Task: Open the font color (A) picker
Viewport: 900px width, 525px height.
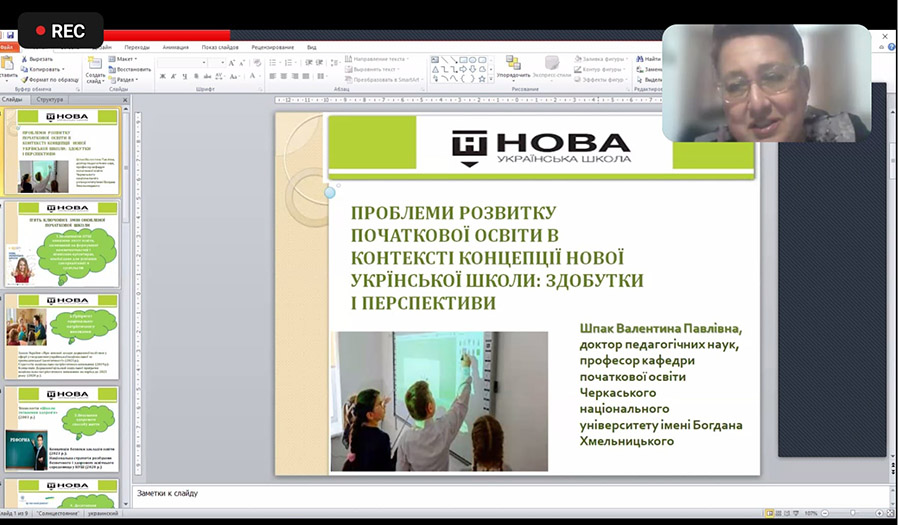Action: click(x=255, y=76)
